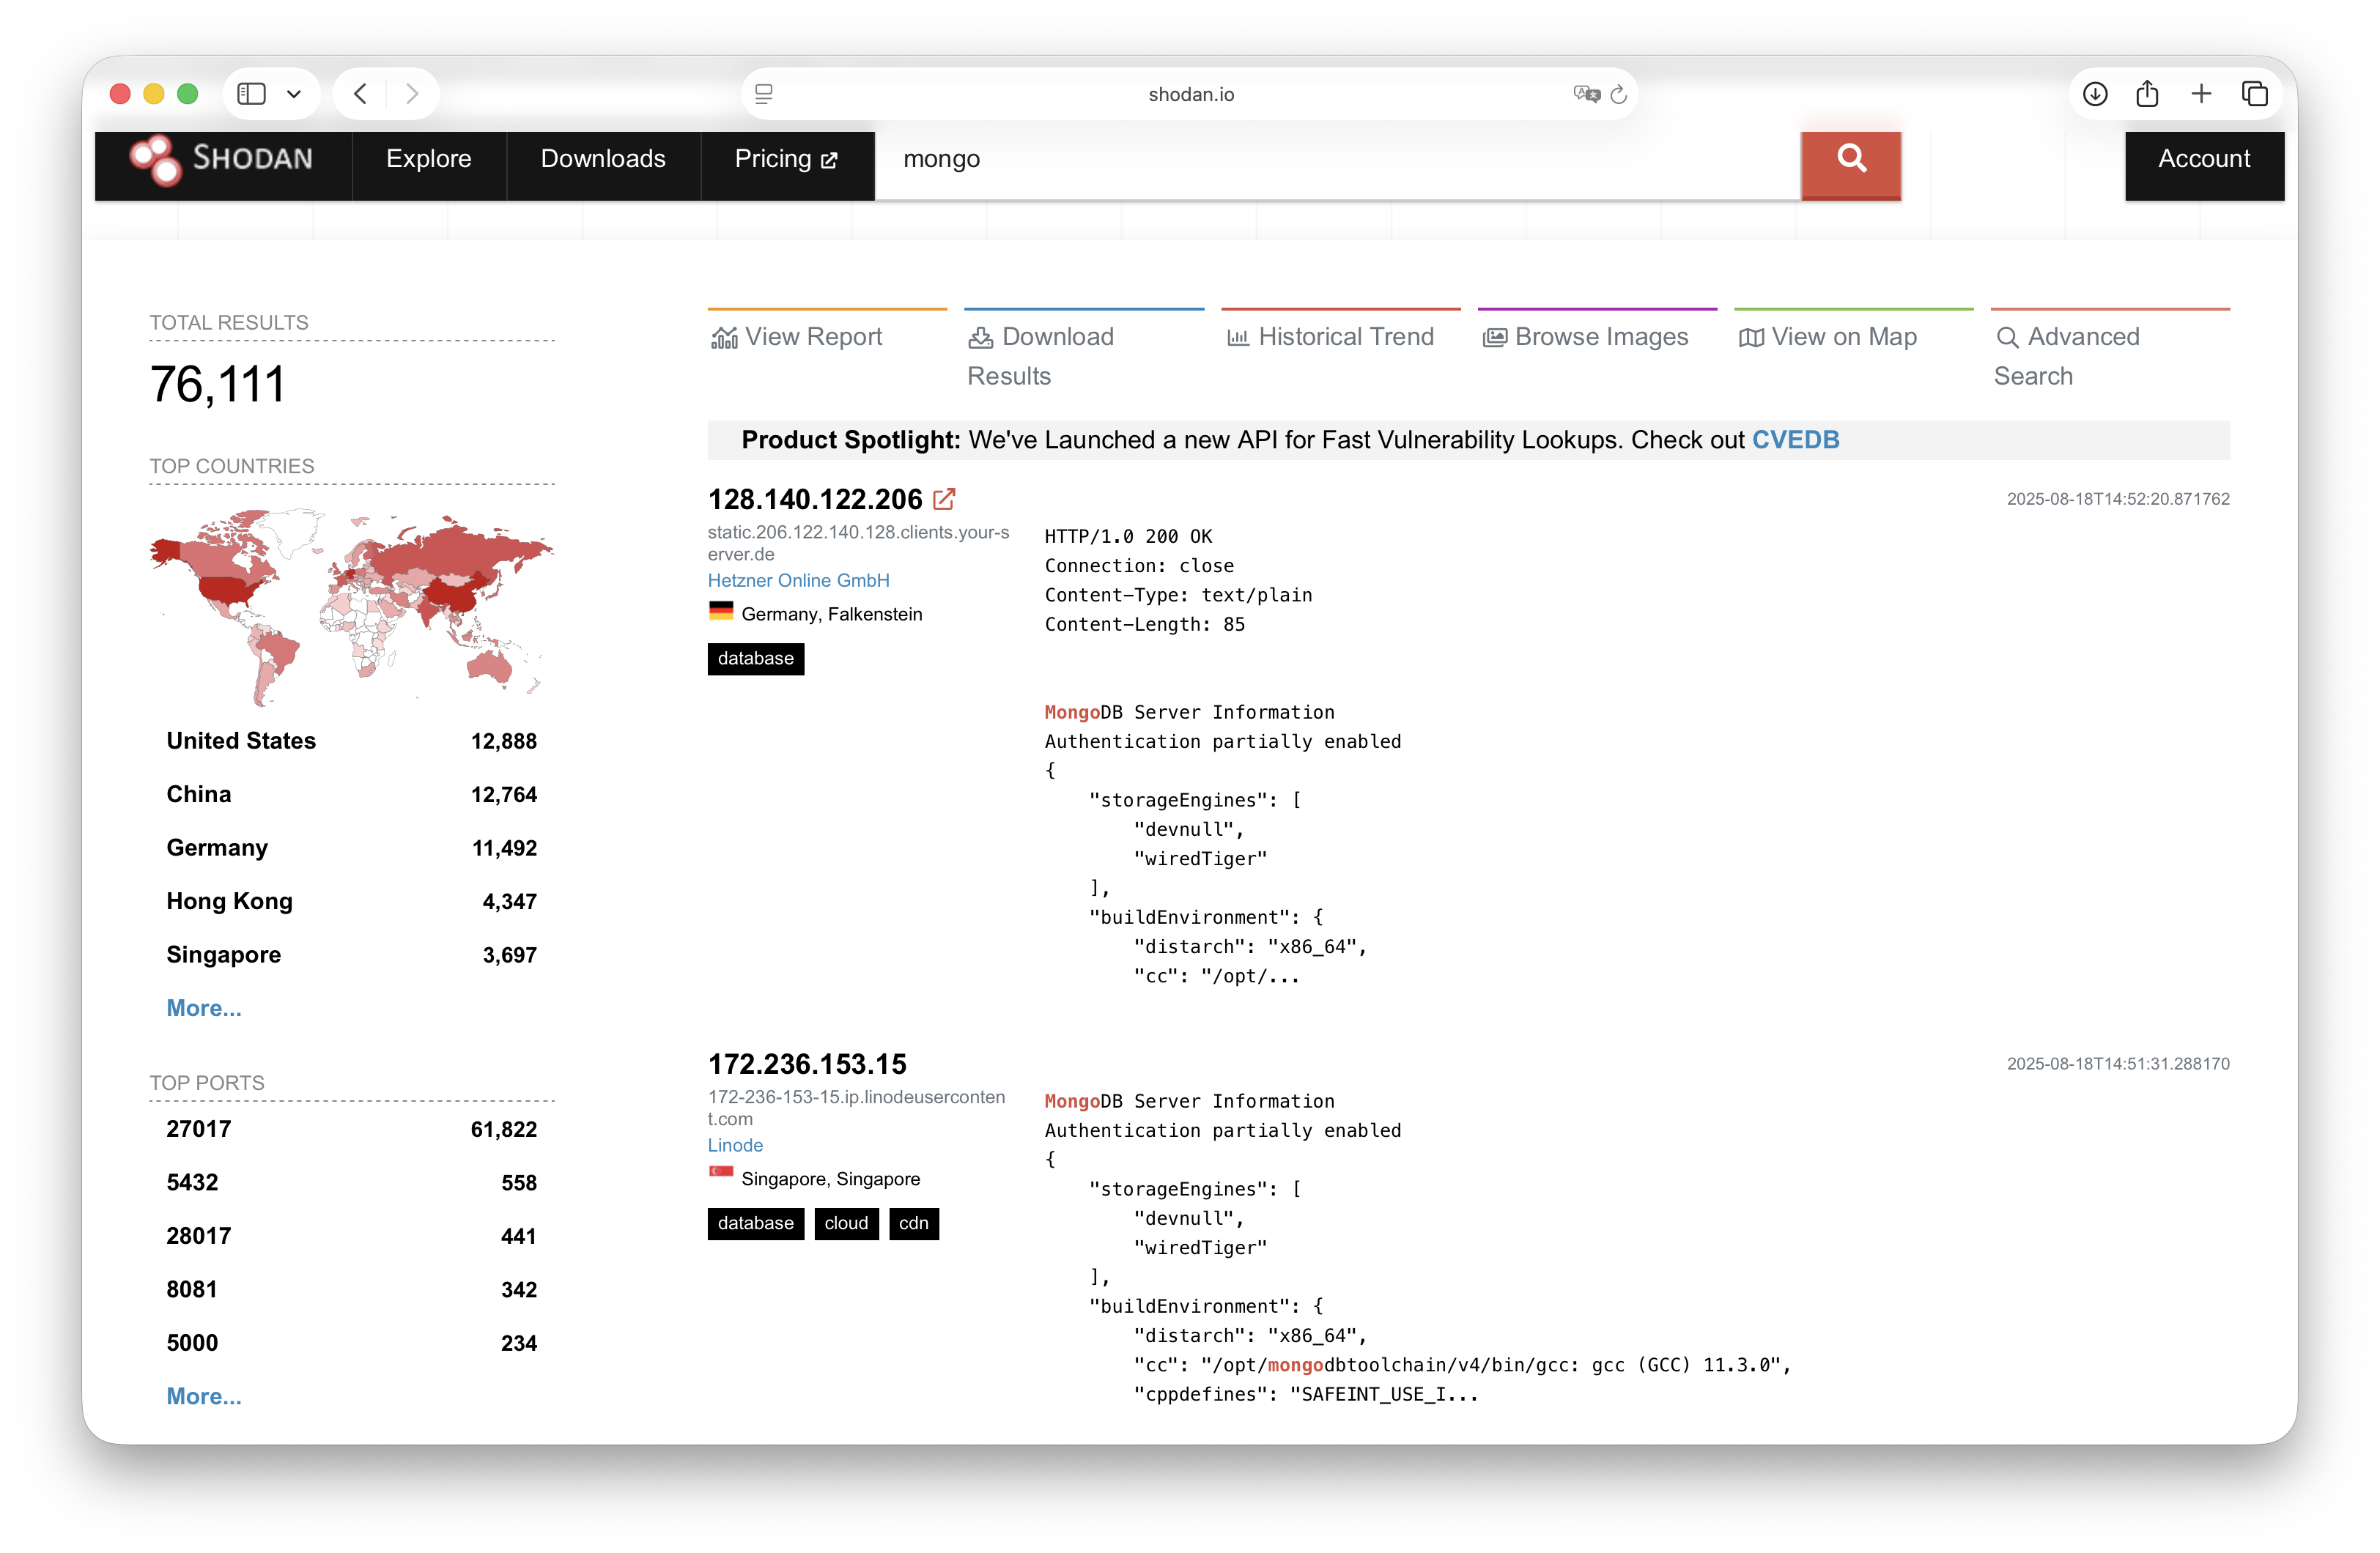The image size is (2380, 1553).
Task: Click the translate icon in address bar
Action: (x=1586, y=94)
